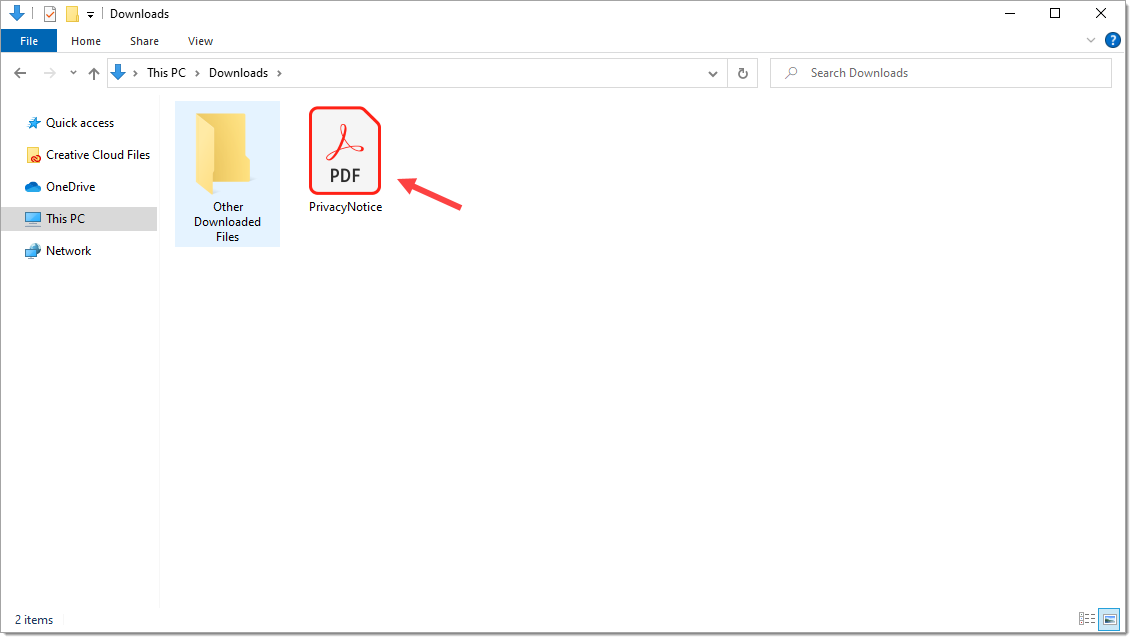Switch to Large icons view layout
The image size is (1133, 640).
coord(1109,619)
